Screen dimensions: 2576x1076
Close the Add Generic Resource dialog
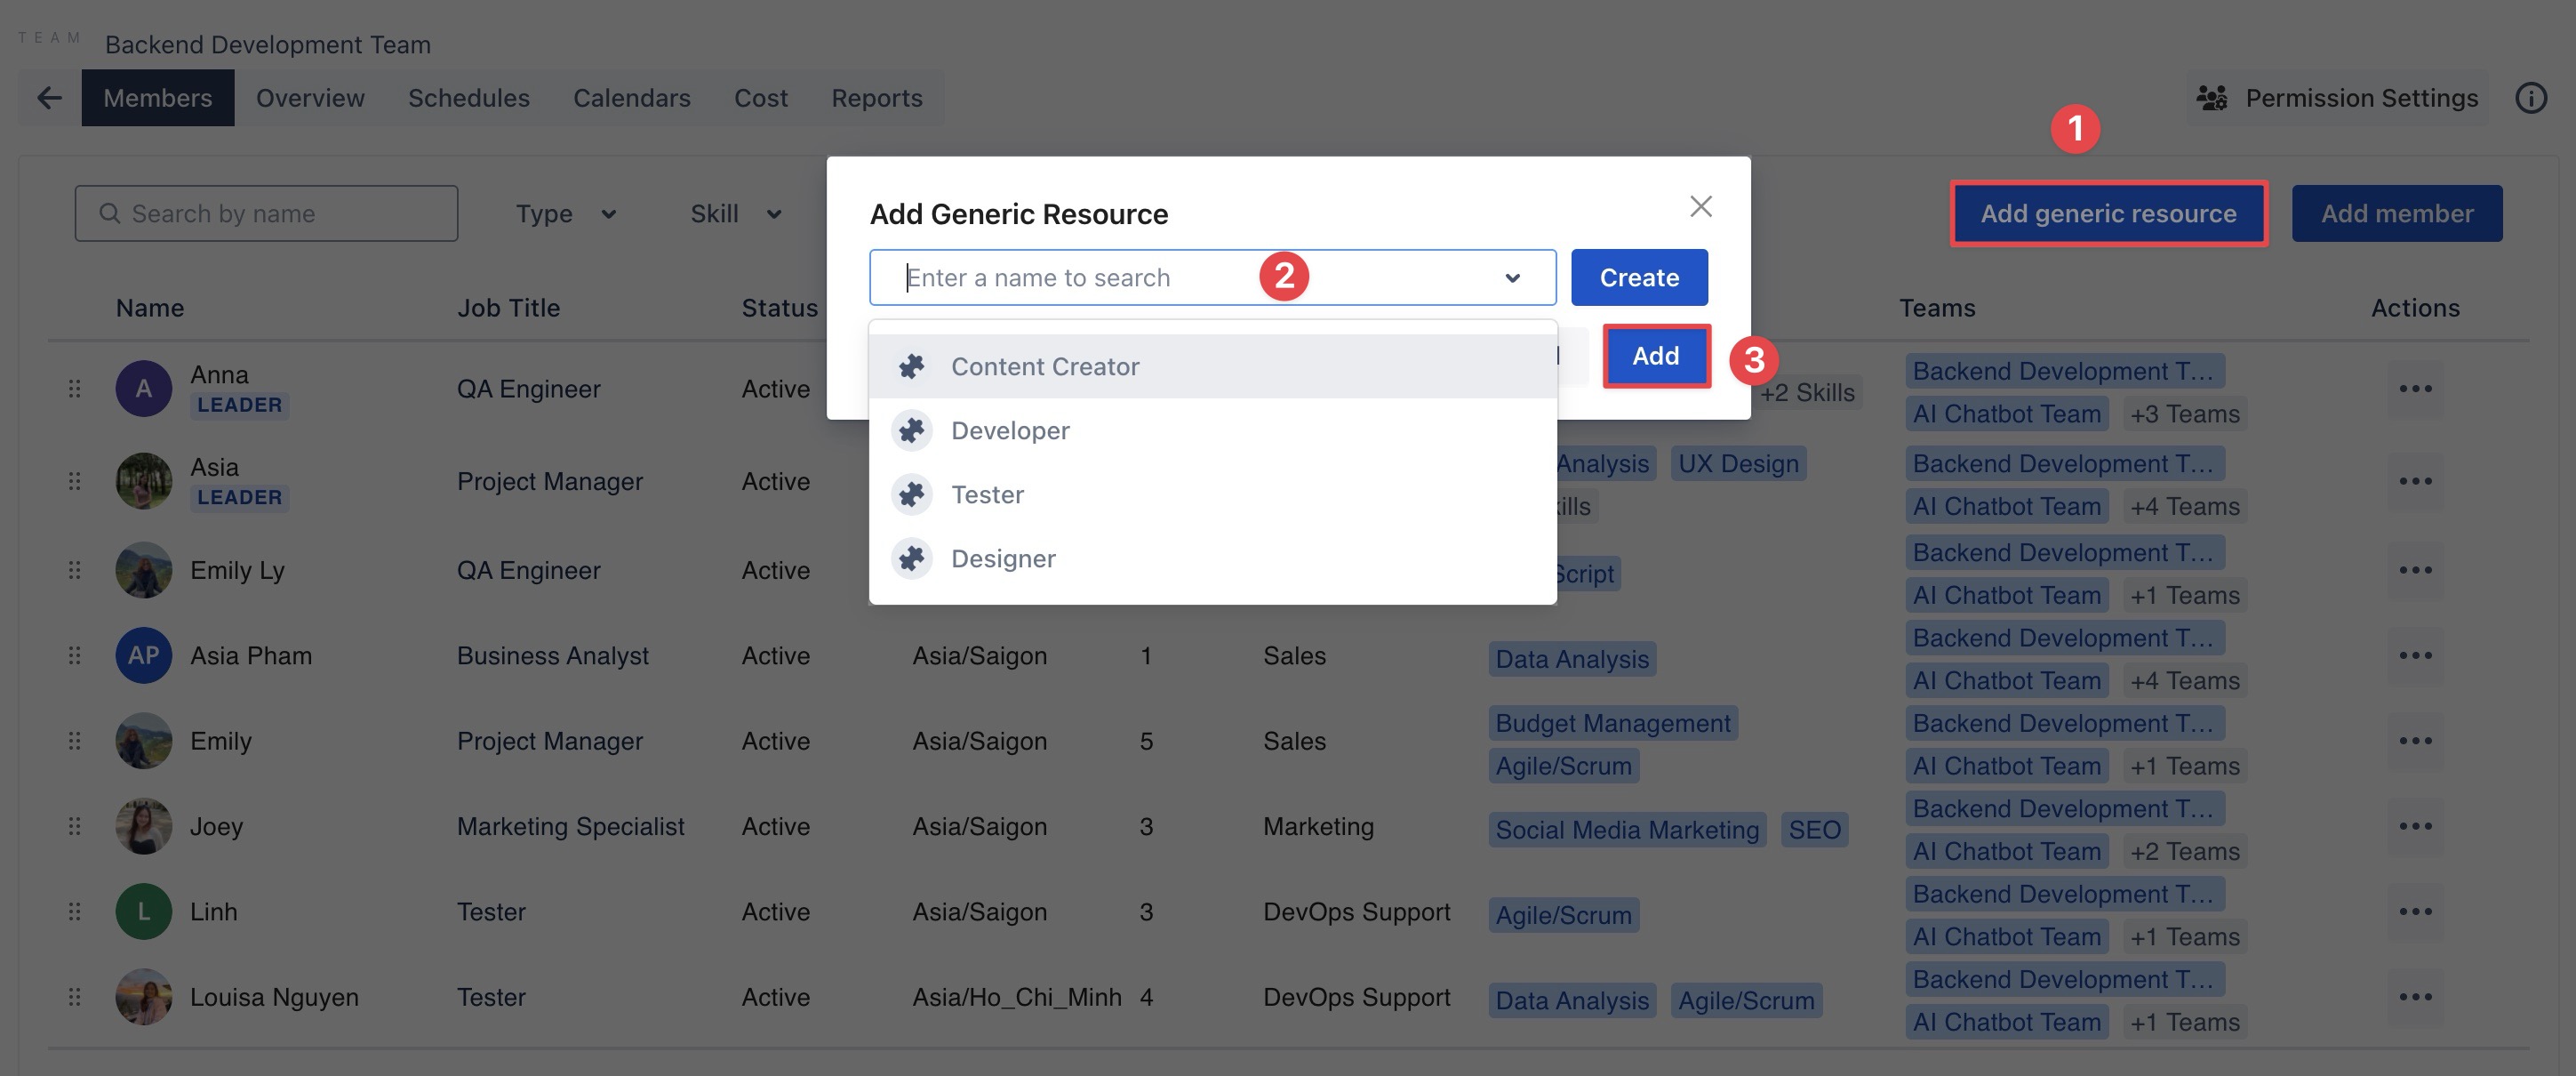click(x=1700, y=207)
